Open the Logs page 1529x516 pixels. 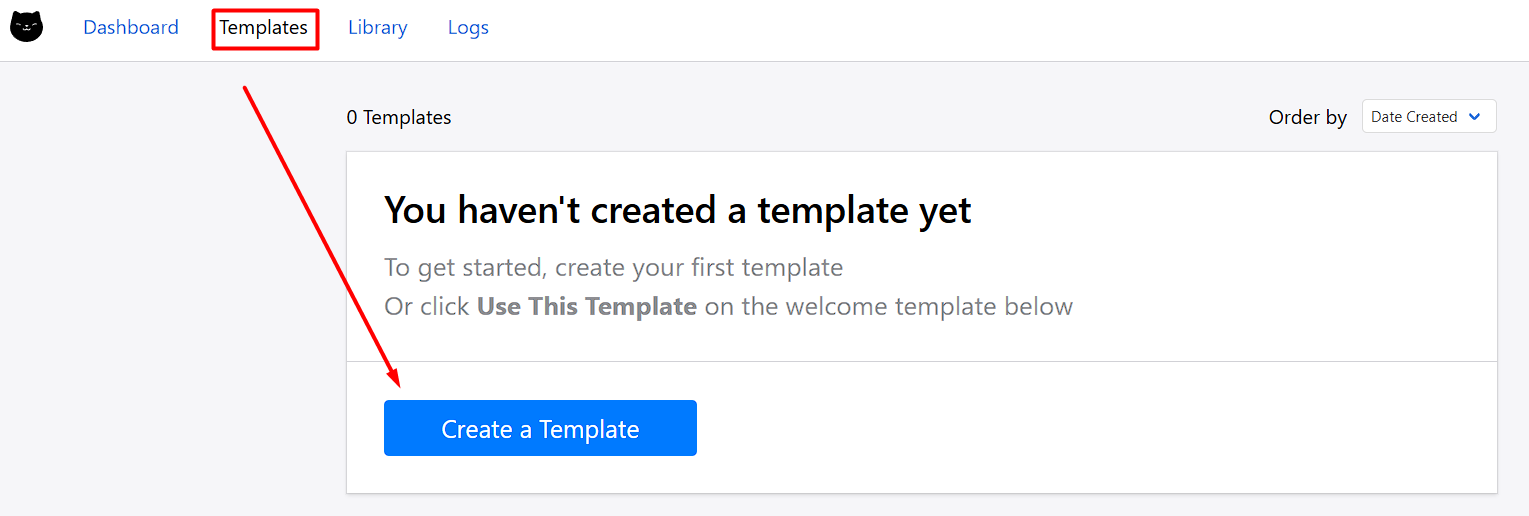coord(468,28)
